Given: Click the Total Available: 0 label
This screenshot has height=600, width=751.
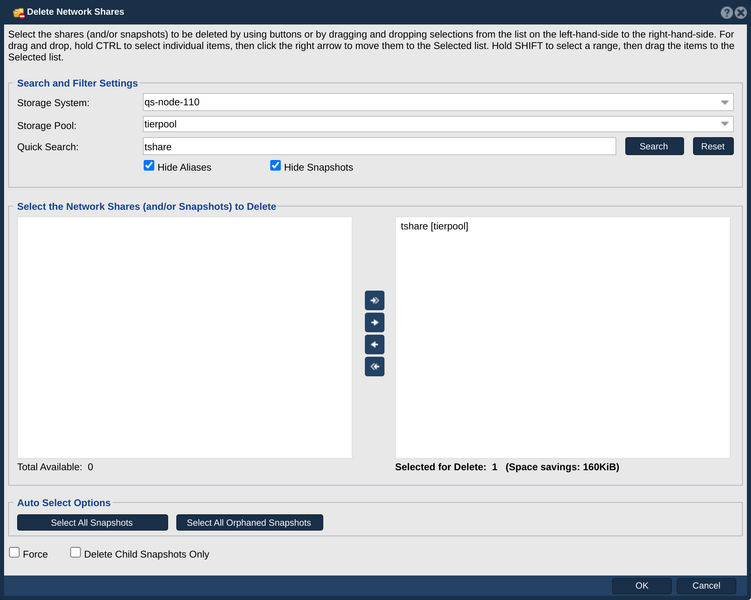Looking at the screenshot, I should click(55, 467).
